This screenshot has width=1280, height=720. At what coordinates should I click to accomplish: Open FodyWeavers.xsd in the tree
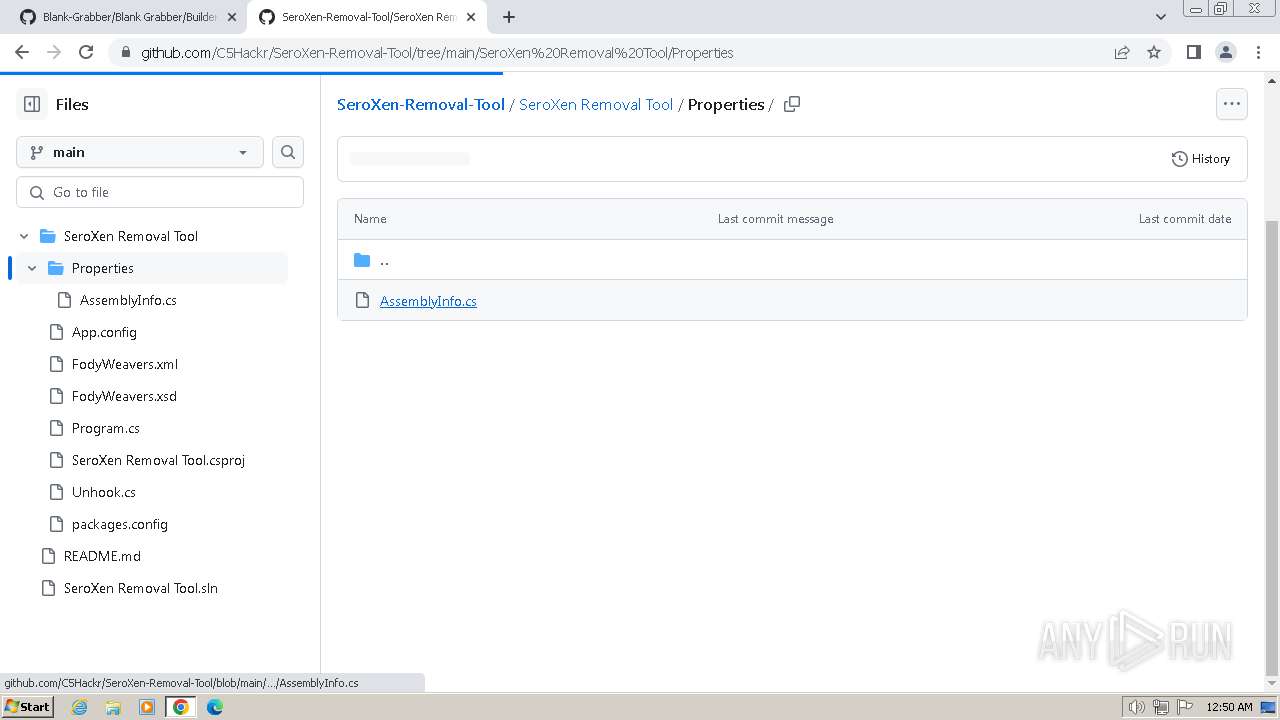pos(124,396)
